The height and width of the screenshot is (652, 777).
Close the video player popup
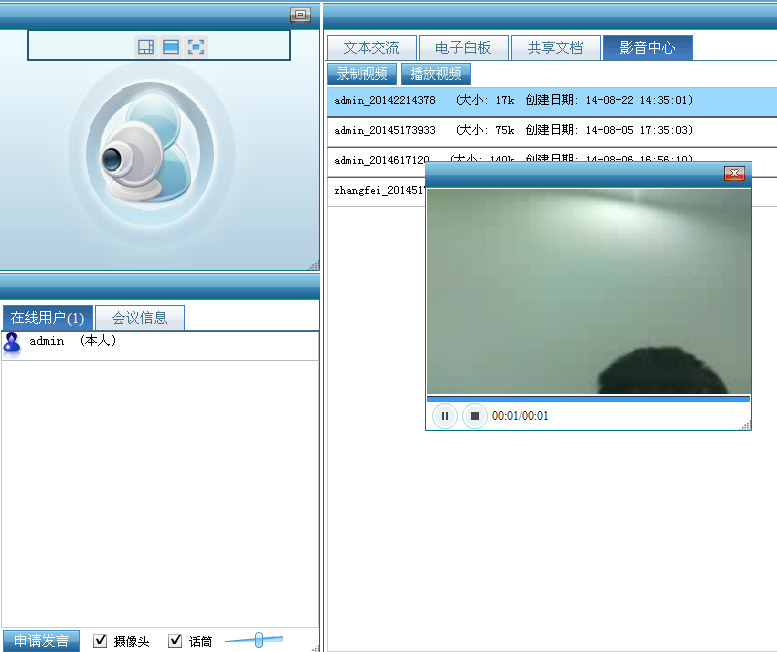[x=734, y=173]
